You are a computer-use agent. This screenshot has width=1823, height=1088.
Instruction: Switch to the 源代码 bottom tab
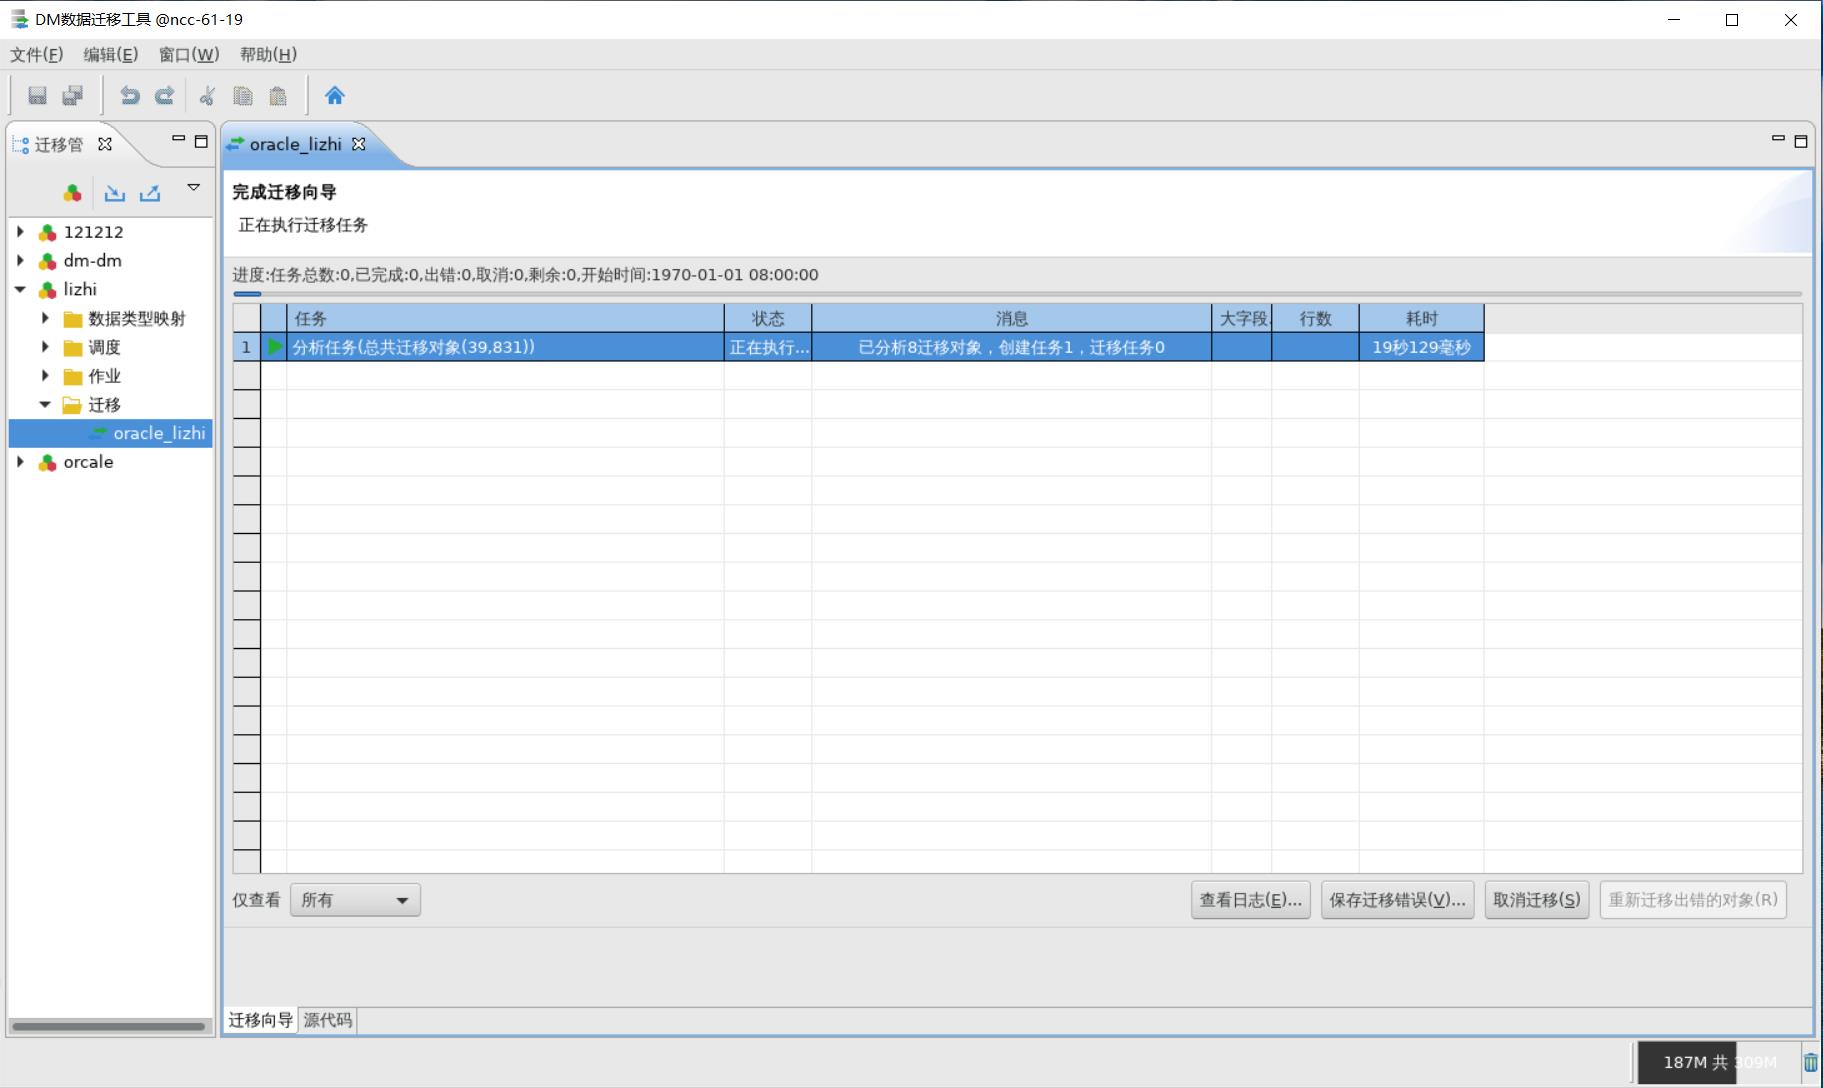coord(328,1020)
